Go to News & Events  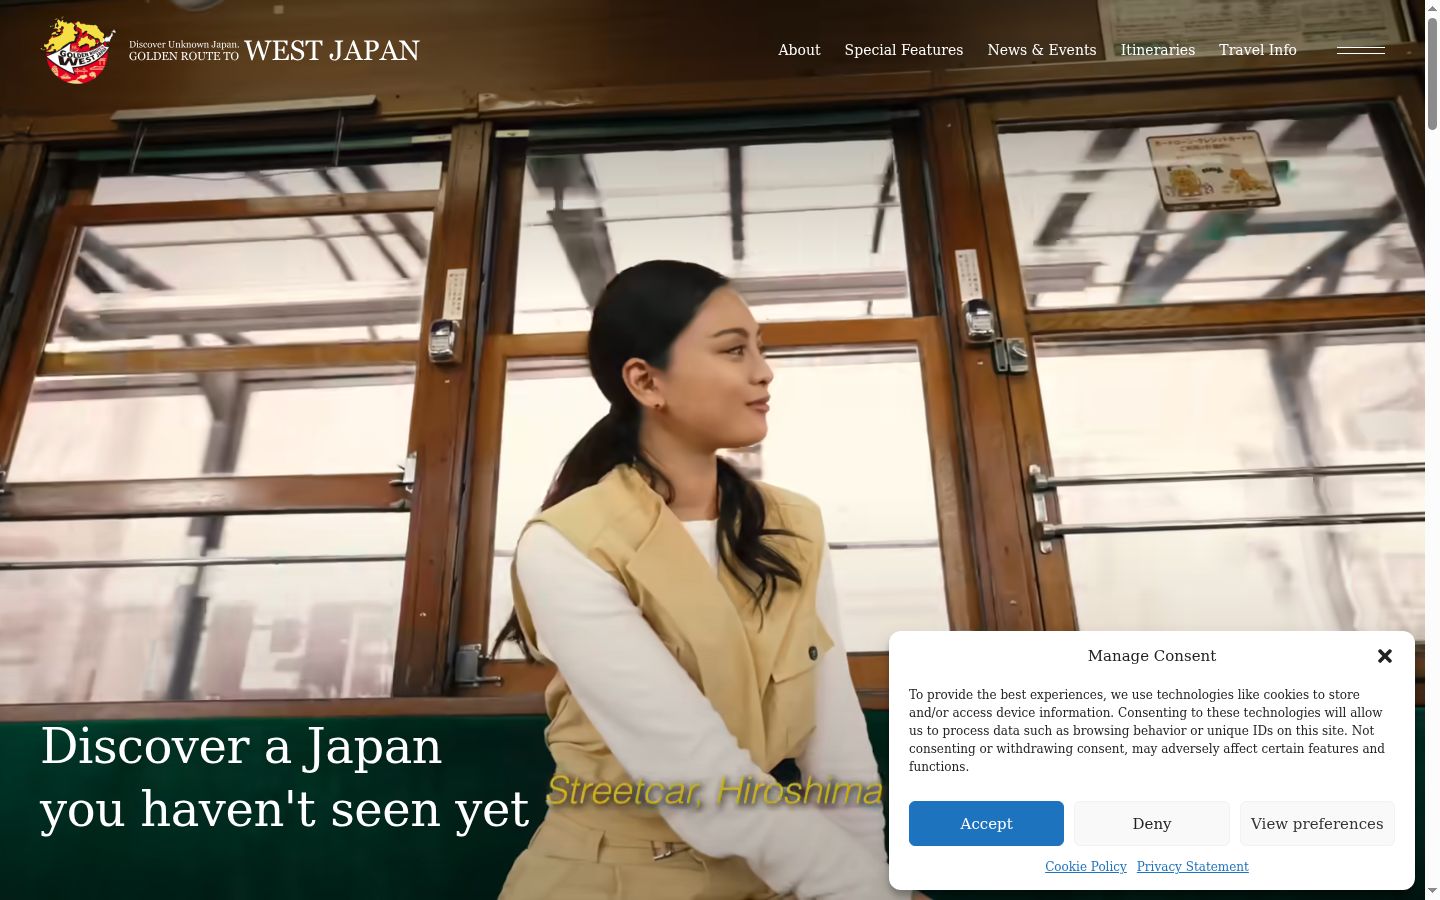(1042, 50)
